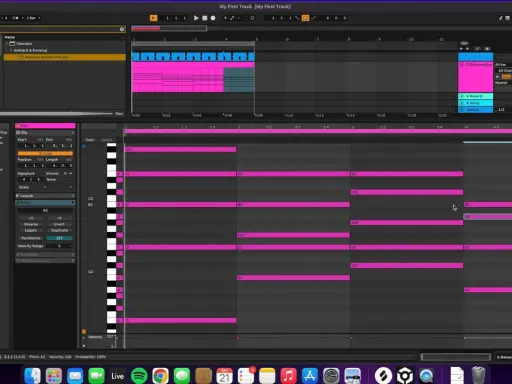Open the Finder icon in the Dock
Viewport: 512px width, 384px height.
tap(32, 376)
